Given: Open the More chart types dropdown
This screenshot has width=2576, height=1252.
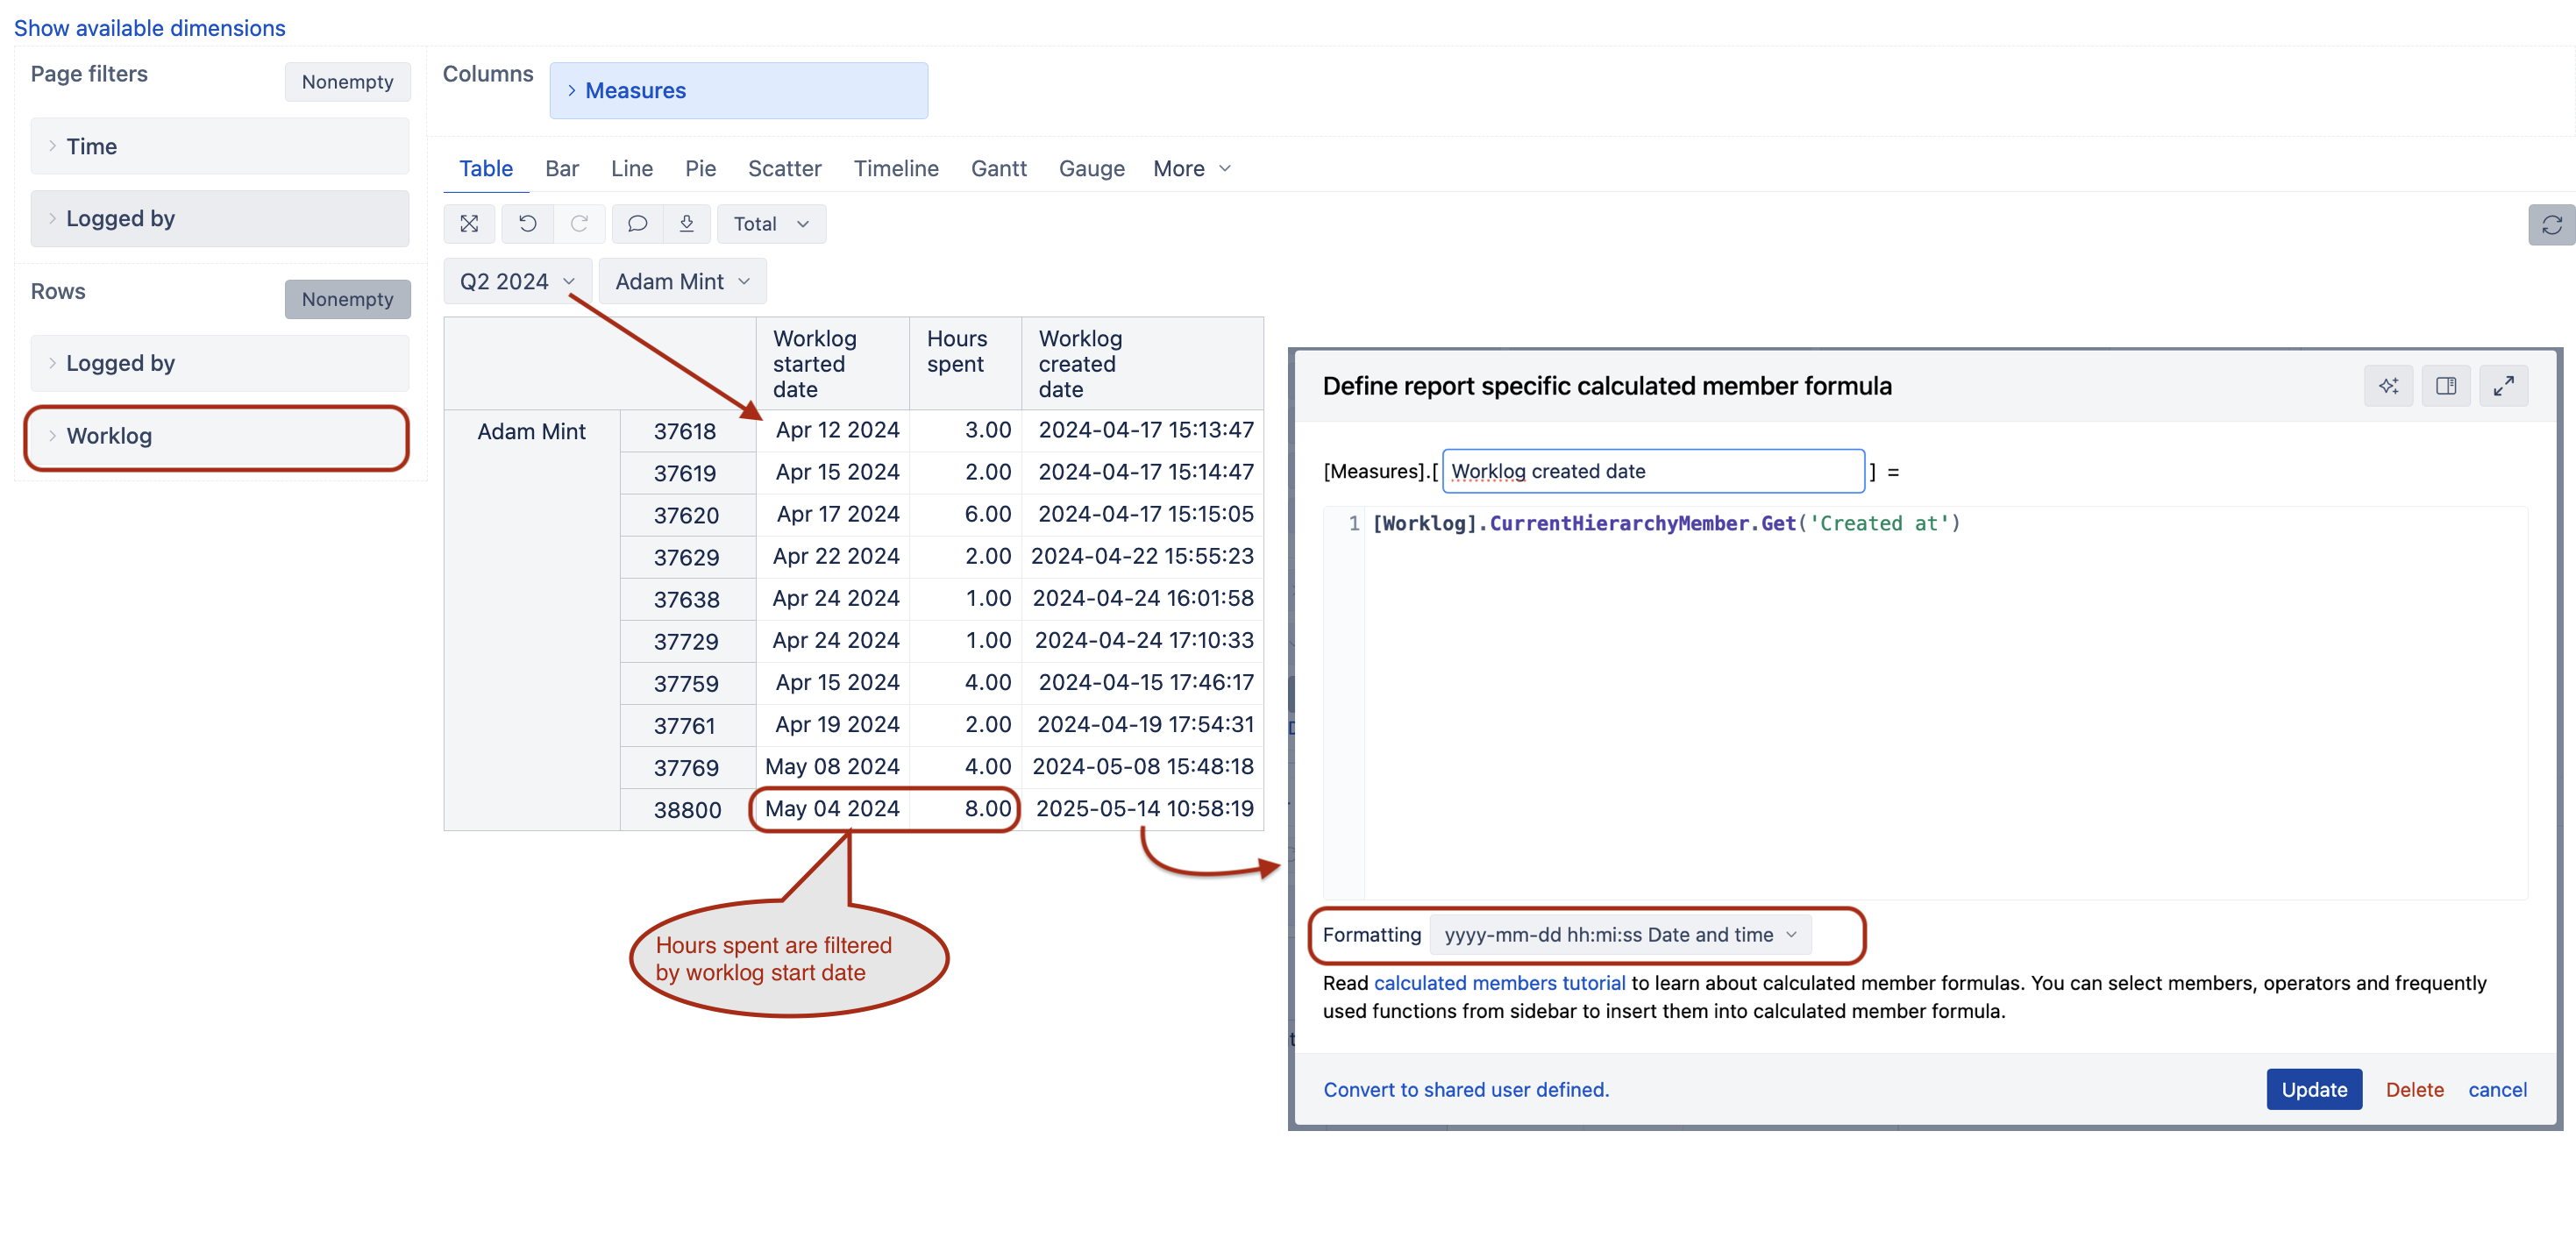Looking at the screenshot, I should pyautogui.click(x=1192, y=169).
